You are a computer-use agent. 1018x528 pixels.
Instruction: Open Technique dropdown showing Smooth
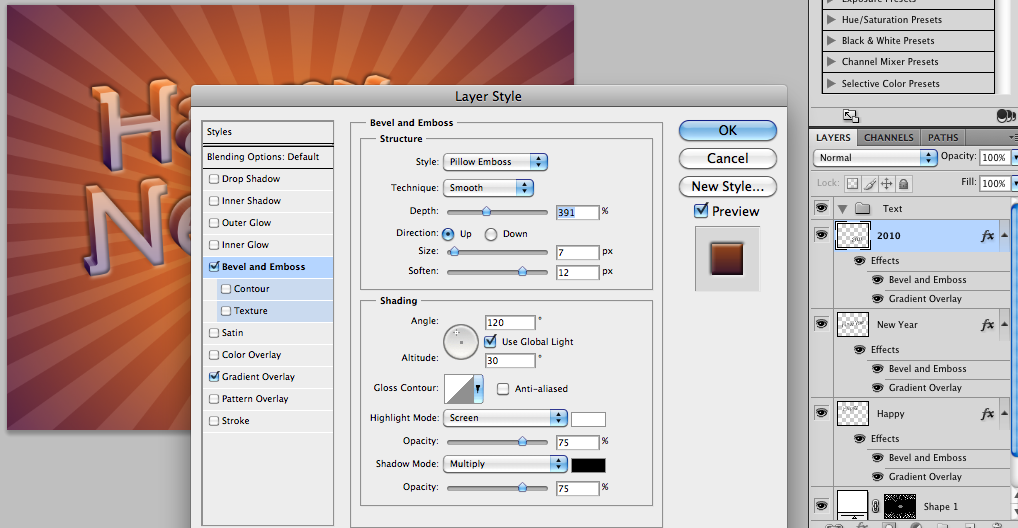point(488,188)
